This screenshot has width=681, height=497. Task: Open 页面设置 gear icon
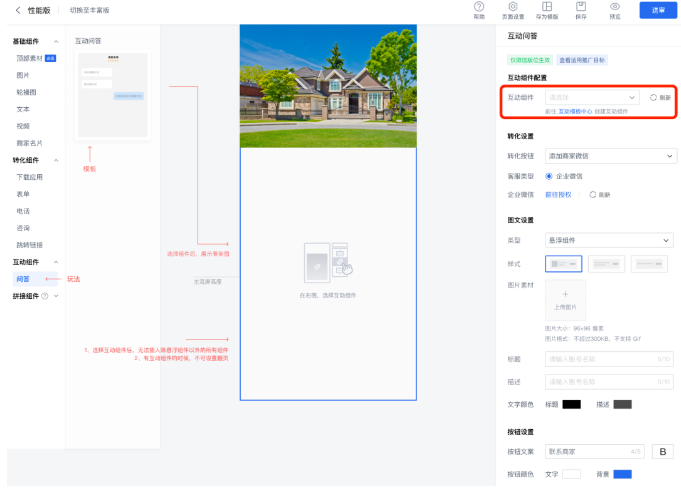[x=513, y=7]
